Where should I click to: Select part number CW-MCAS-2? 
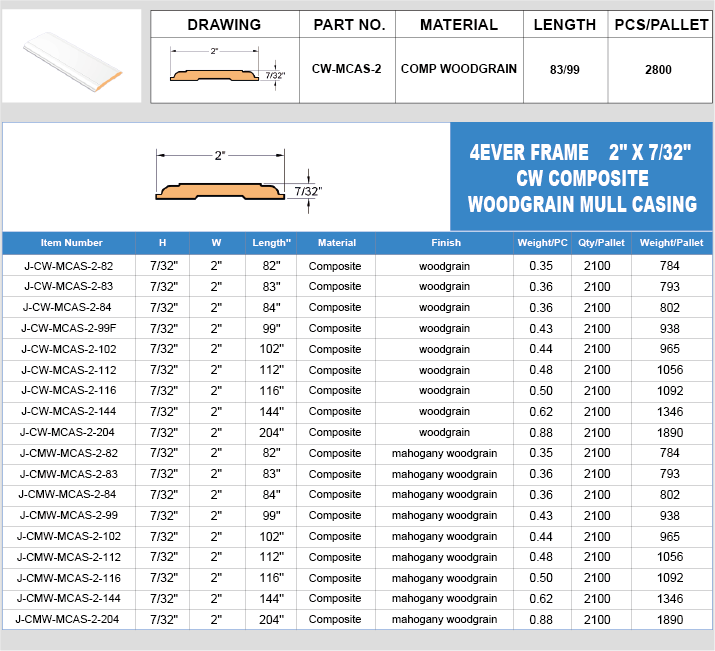tap(346, 69)
